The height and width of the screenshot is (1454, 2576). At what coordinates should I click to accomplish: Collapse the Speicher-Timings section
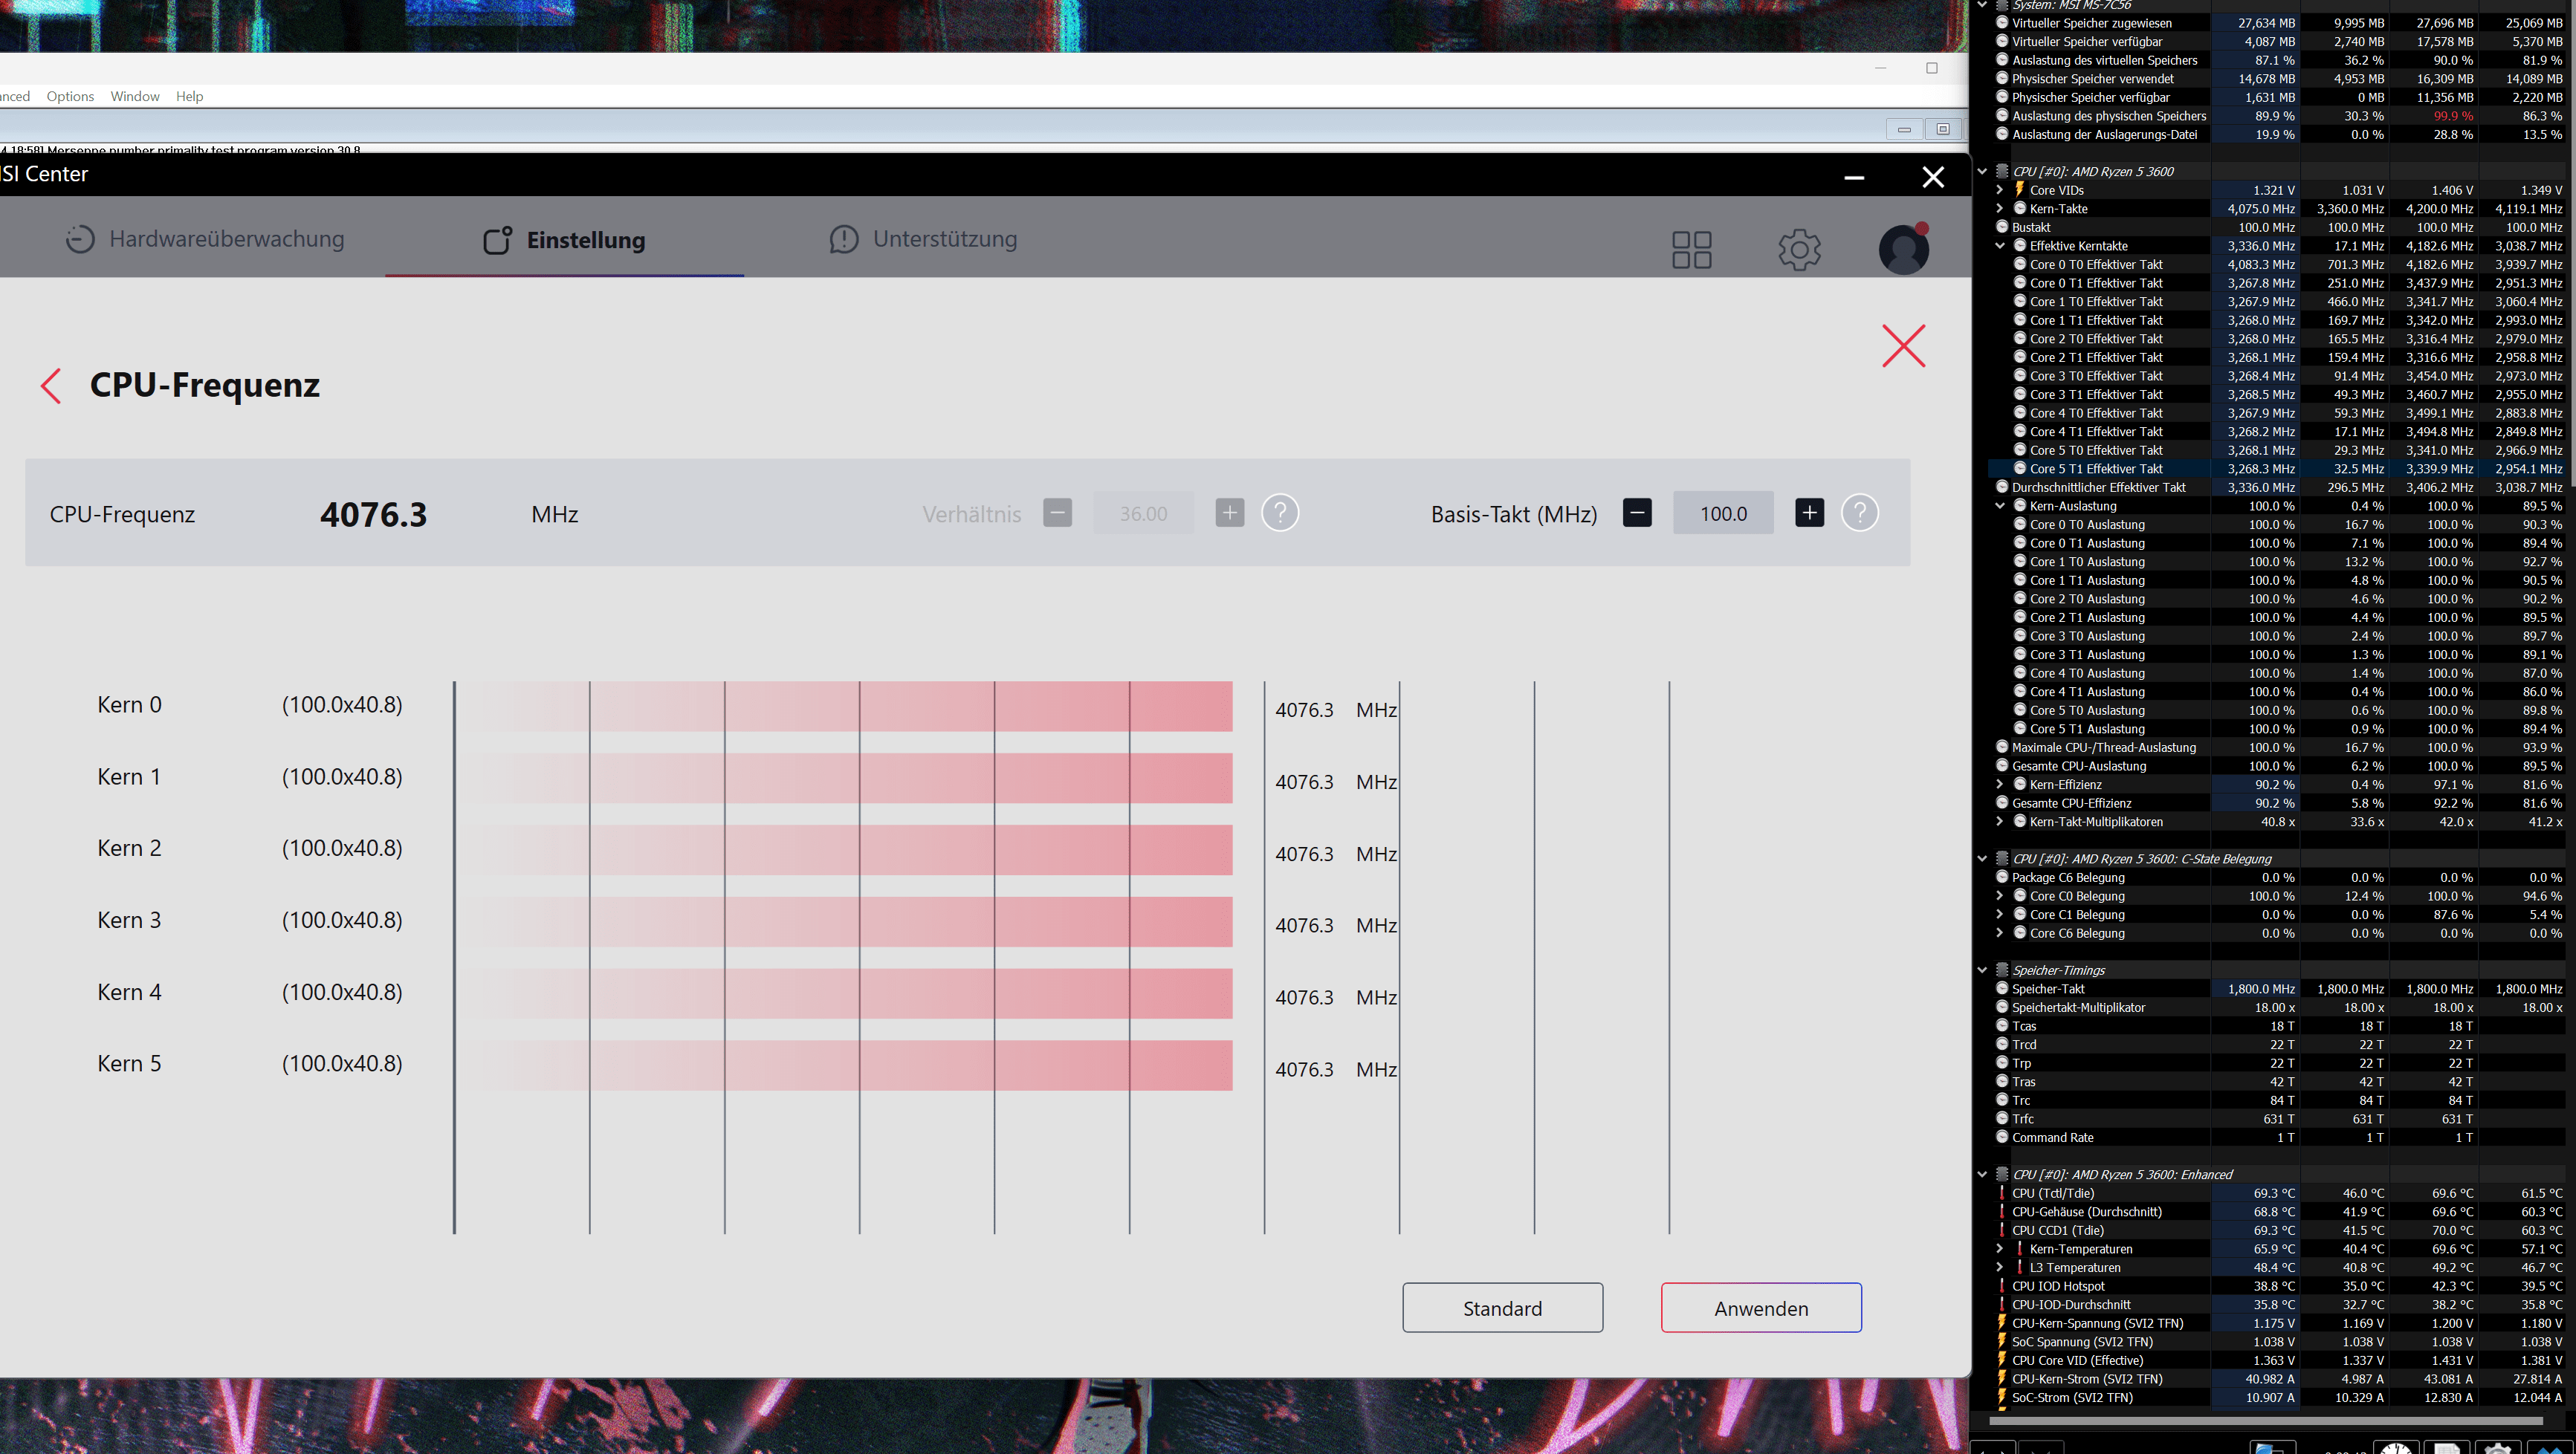1982,970
